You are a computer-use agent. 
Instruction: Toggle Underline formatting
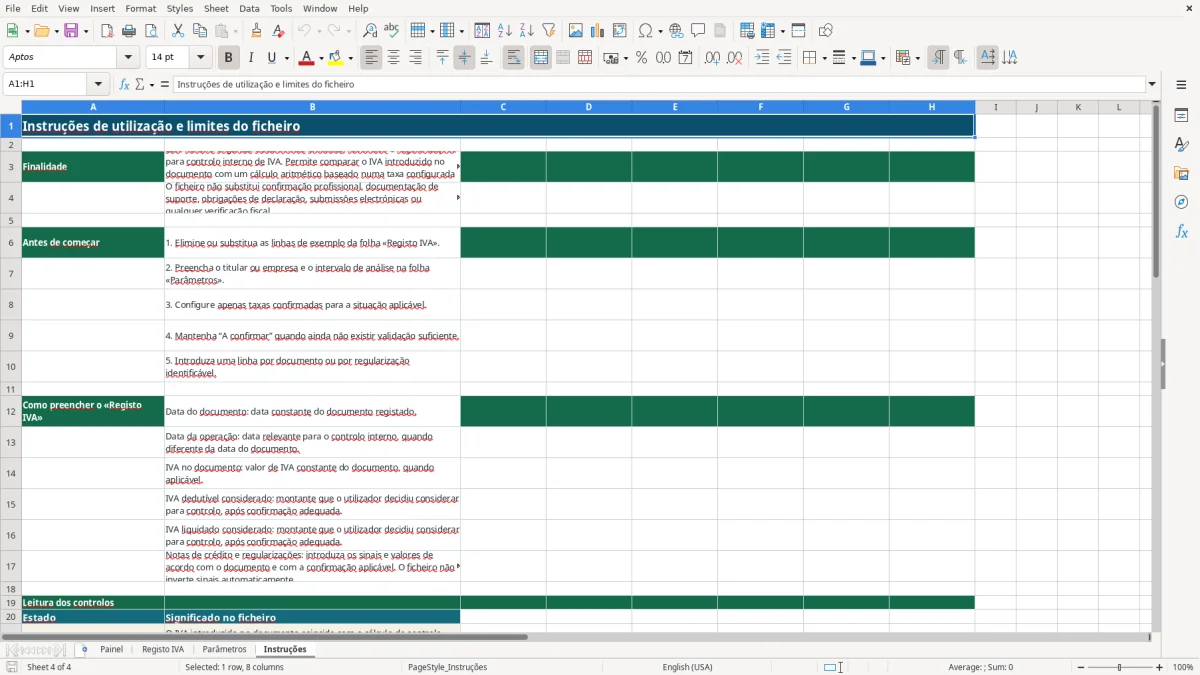[x=271, y=58]
